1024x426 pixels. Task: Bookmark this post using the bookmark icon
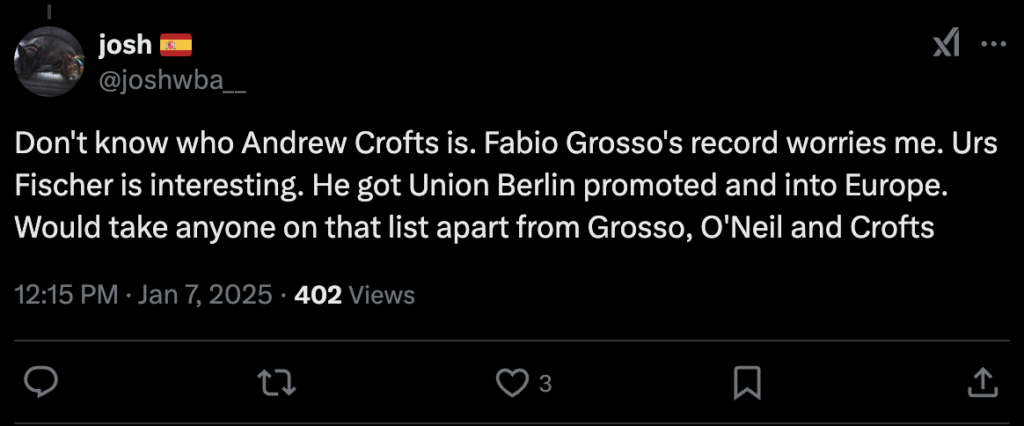click(747, 383)
